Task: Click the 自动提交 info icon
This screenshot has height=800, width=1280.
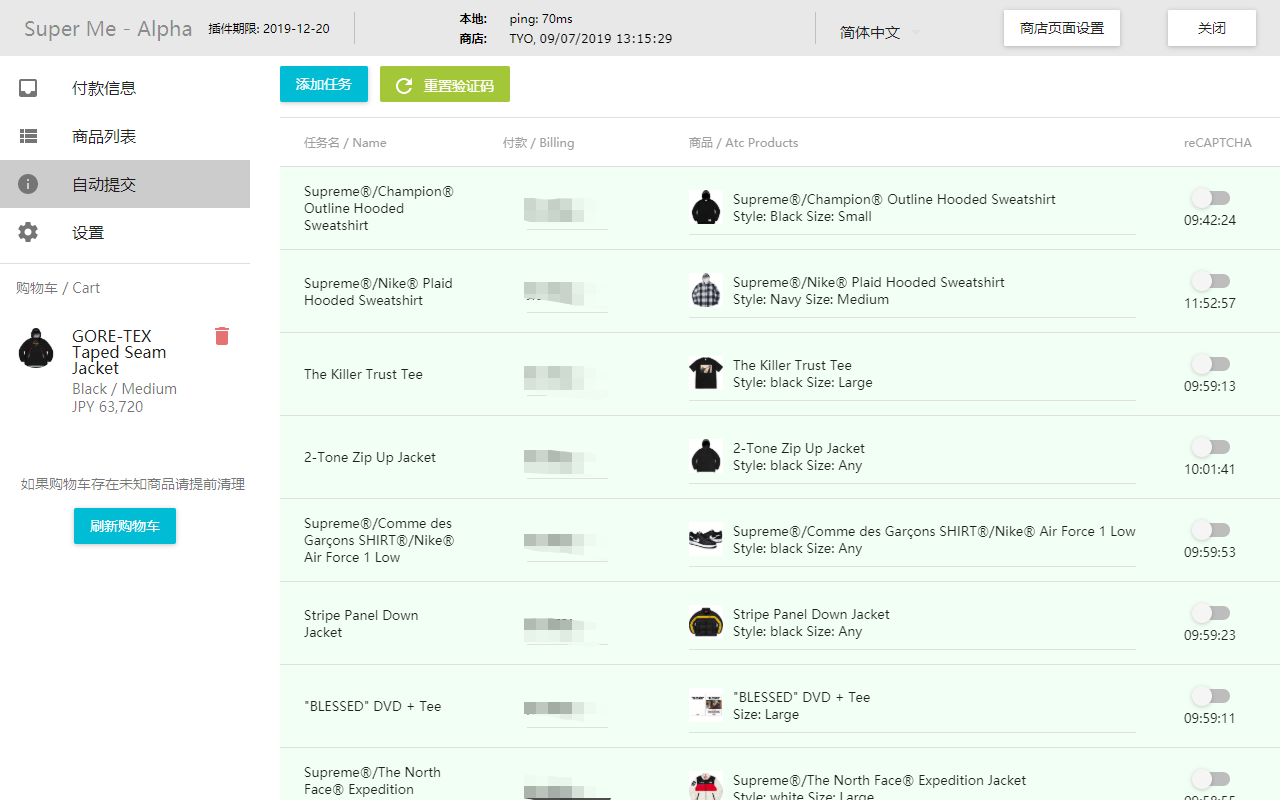Action: [28, 184]
